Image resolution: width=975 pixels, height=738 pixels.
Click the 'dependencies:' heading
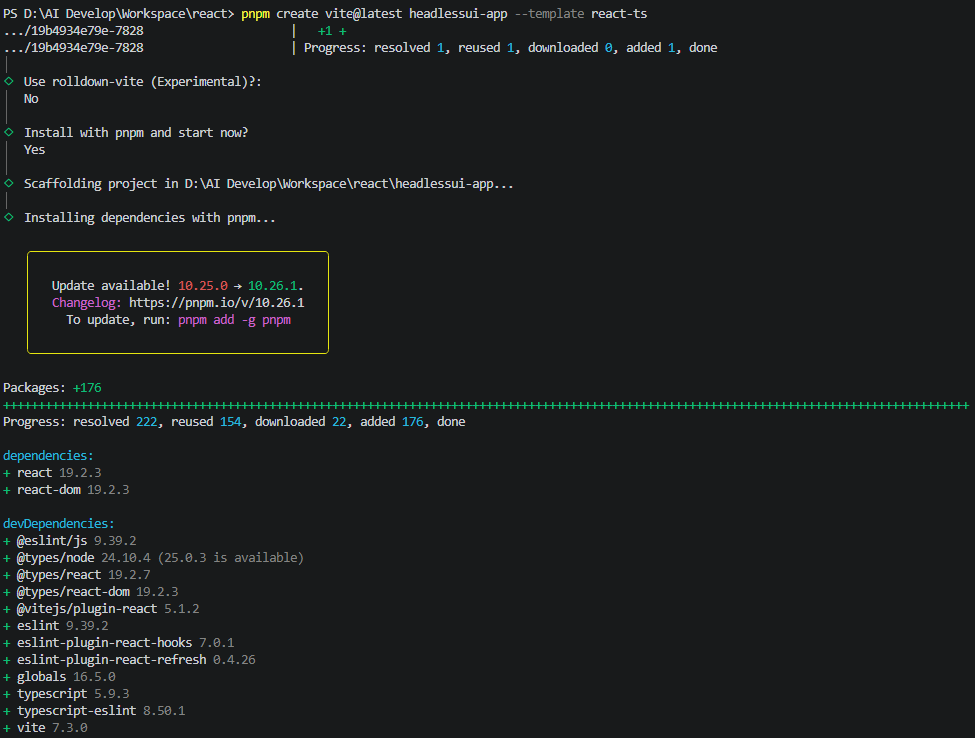coord(48,456)
